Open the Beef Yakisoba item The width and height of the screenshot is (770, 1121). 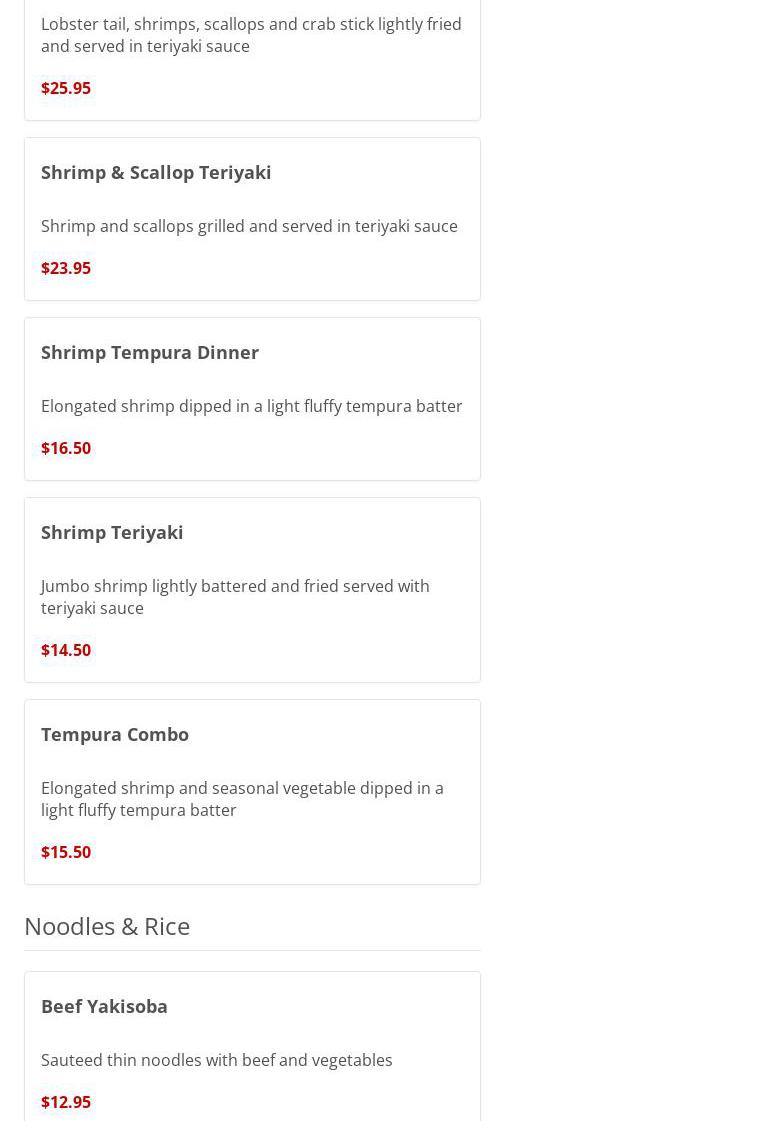point(104,1007)
